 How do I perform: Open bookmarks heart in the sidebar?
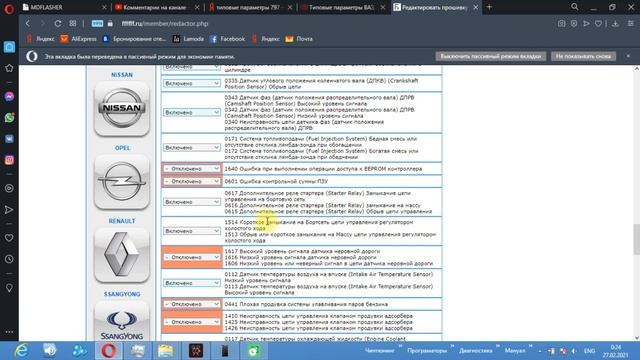(9, 238)
